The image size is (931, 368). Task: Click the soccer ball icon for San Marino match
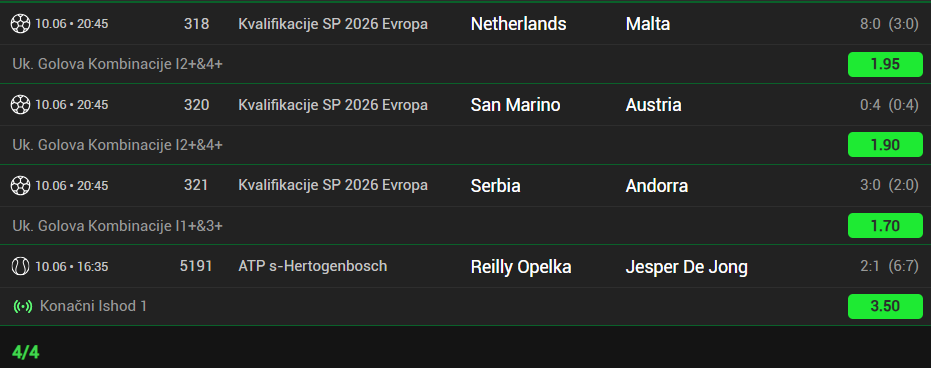click(x=20, y=105)
